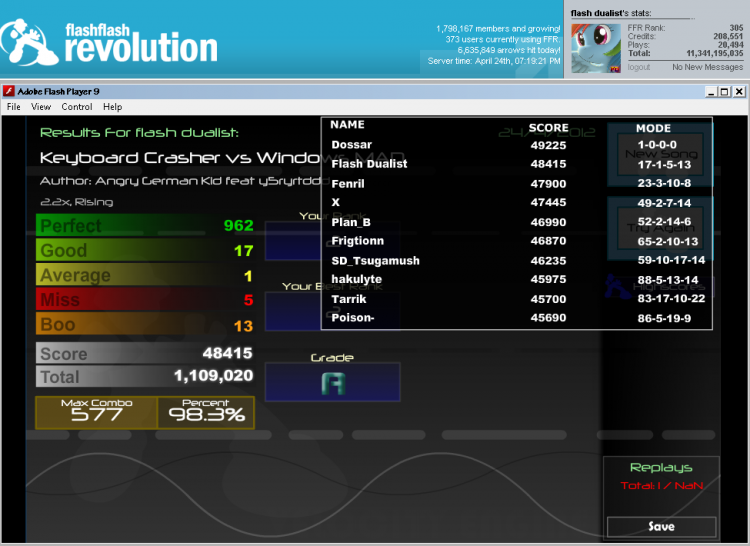Open the Help menu

(x=112, y=107)
